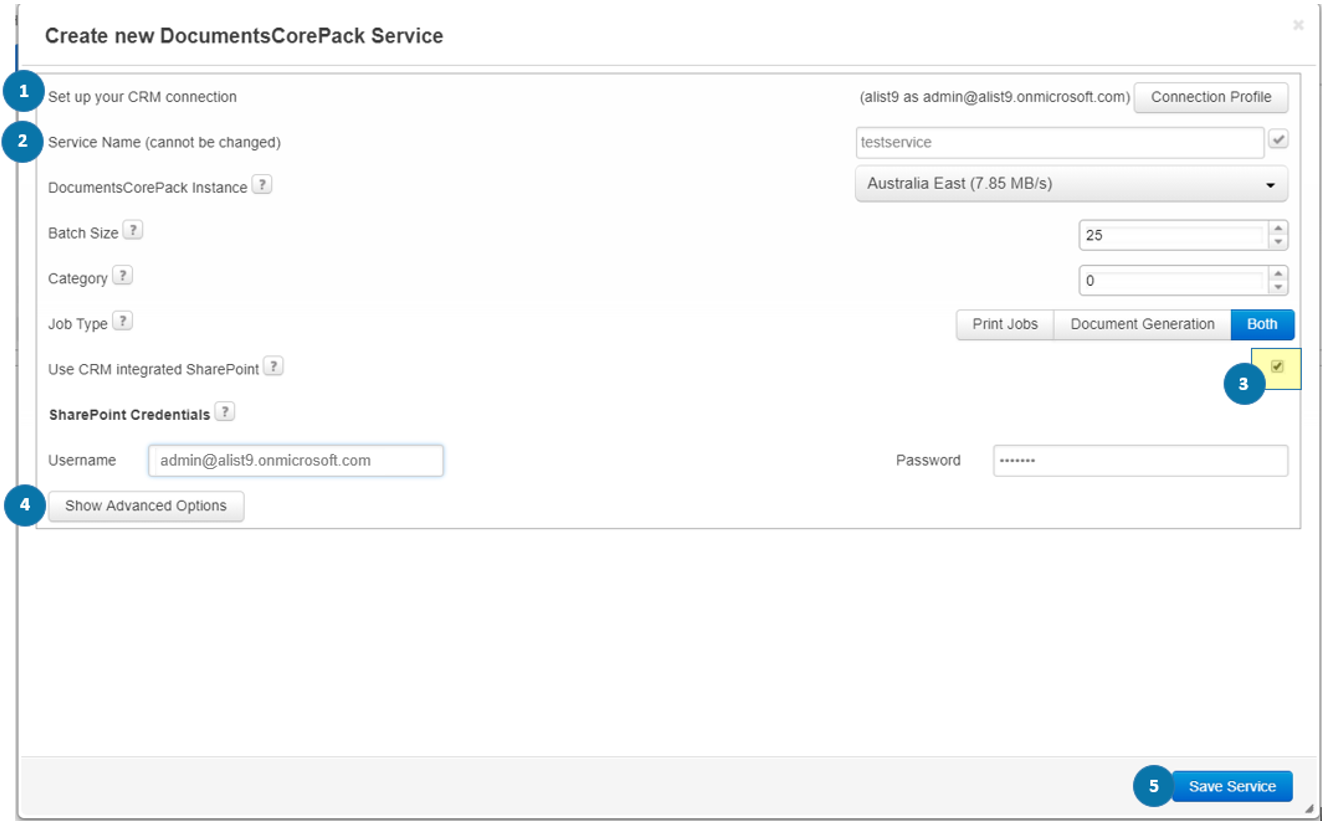Click the Category number field
The width and height of the screenshot is (1322, 821).
pyautogui.click(x=1173, y=281)
